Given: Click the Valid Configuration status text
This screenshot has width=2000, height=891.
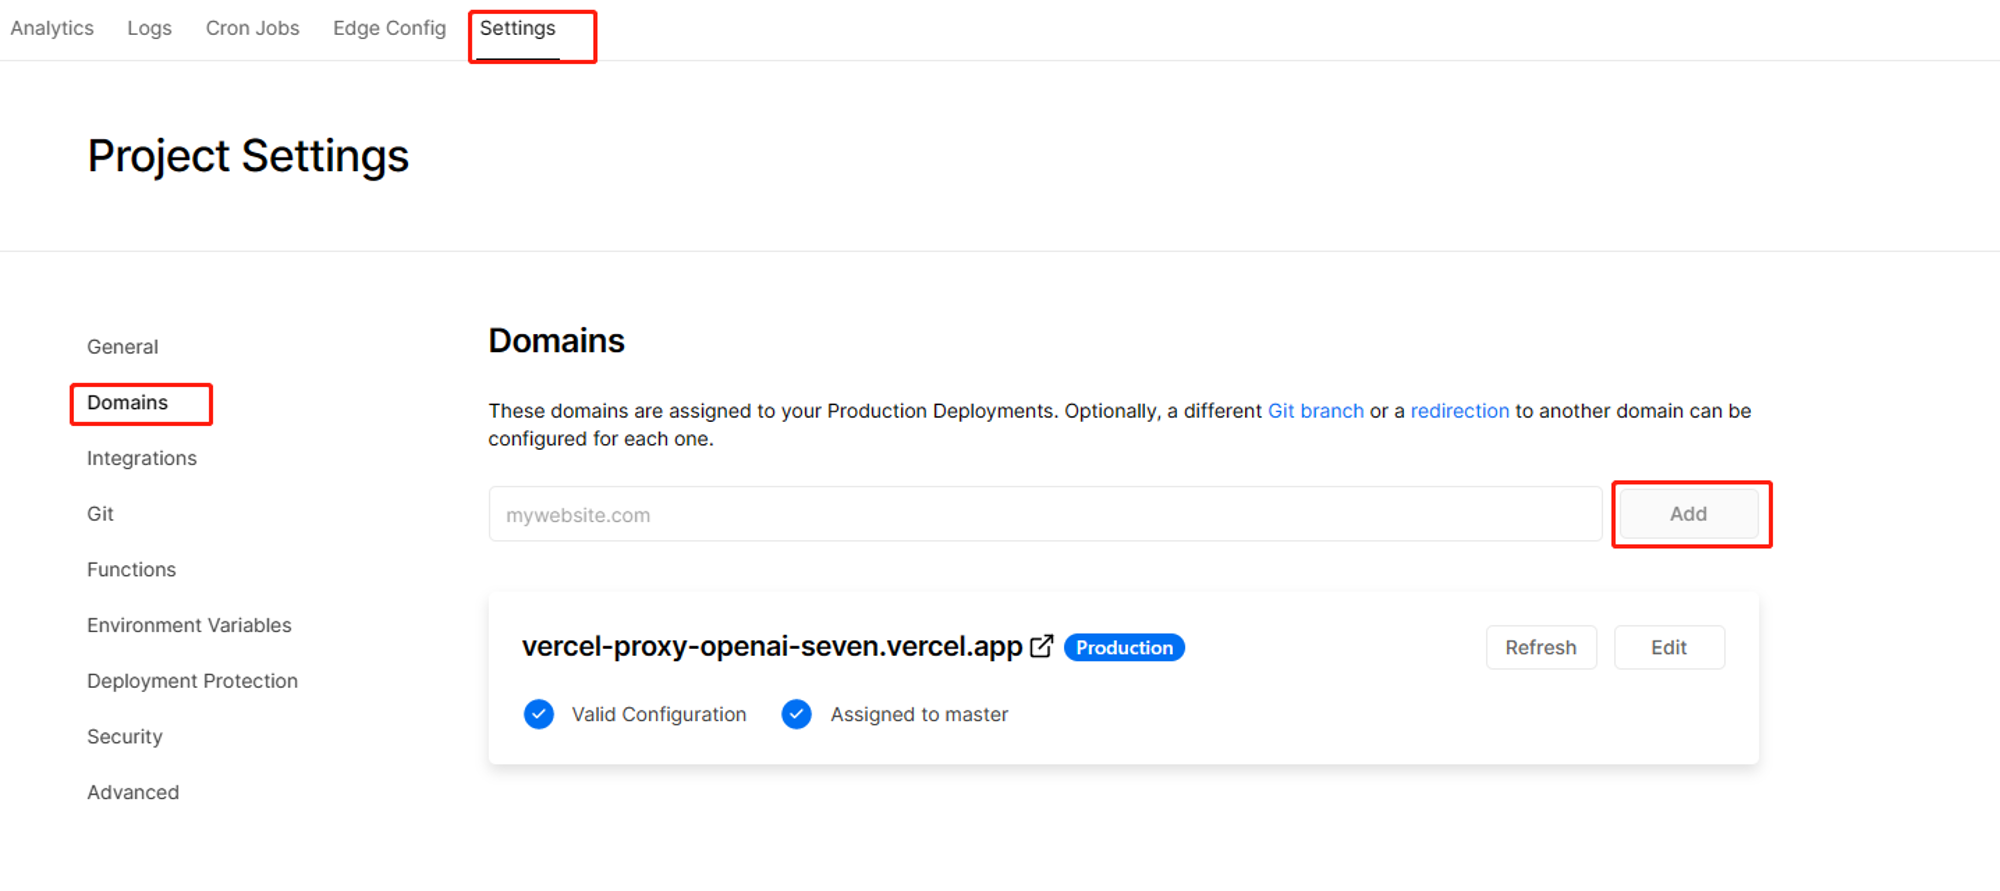Looking at the screenshot, I should [x=659, y=714].
